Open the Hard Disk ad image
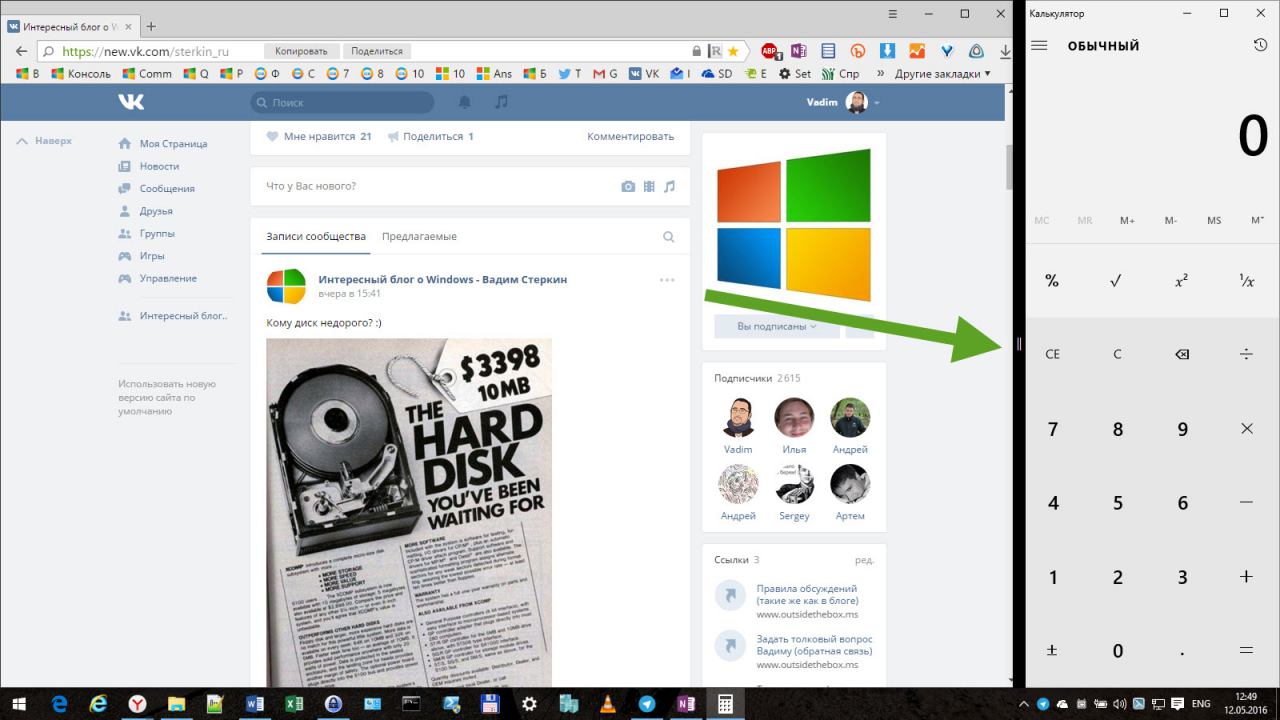 (409, 512)
